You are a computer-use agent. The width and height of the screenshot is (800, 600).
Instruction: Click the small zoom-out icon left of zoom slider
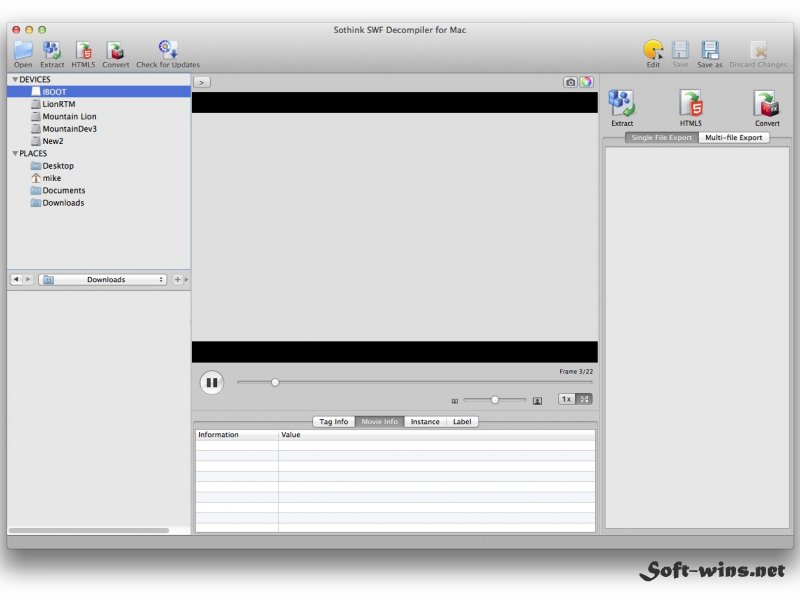(455, 402)
